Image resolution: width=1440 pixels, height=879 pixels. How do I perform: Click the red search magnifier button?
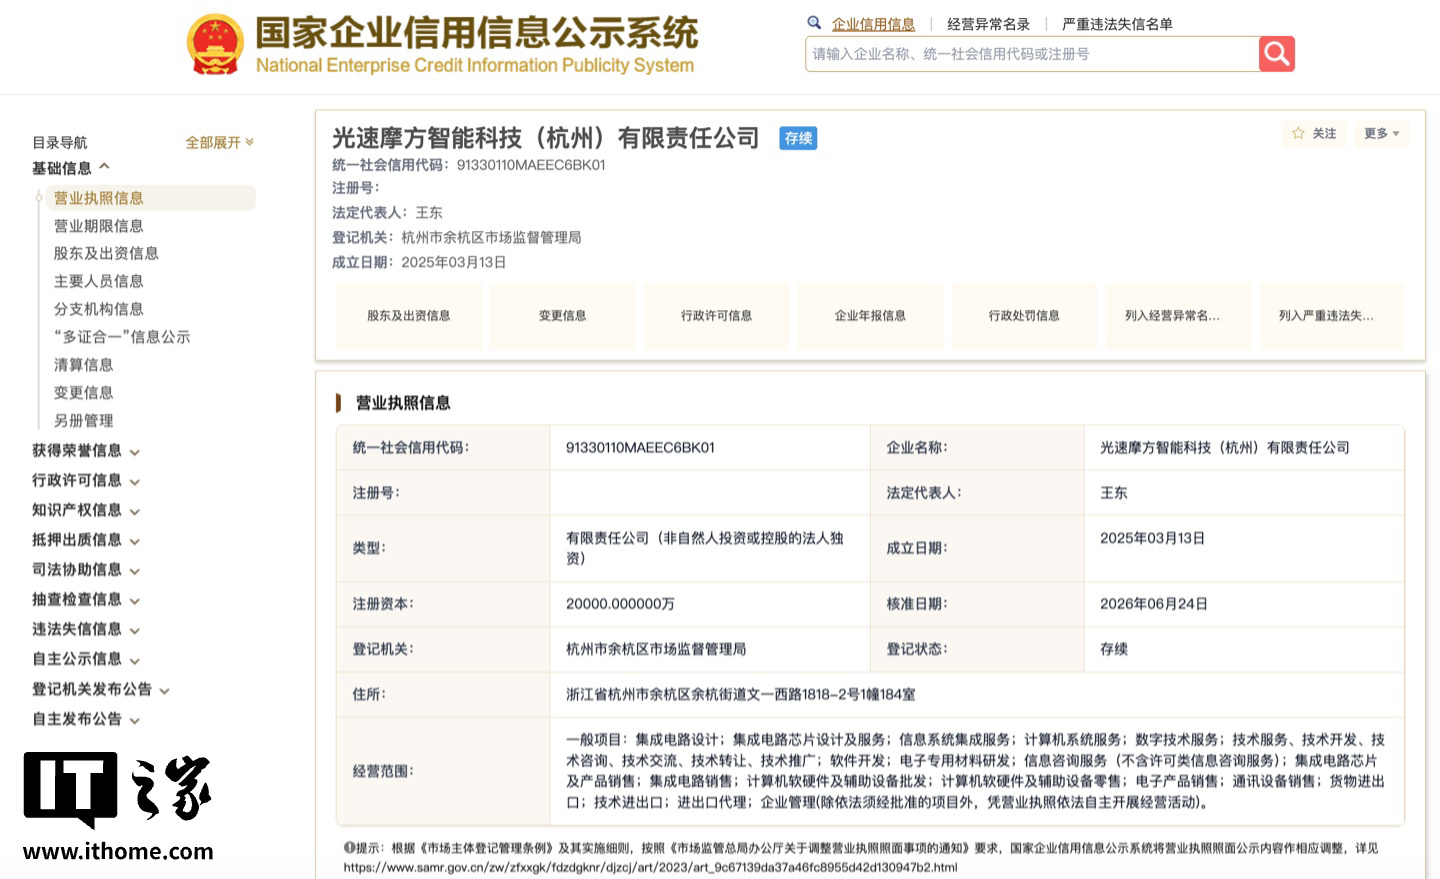[1276, 54]
